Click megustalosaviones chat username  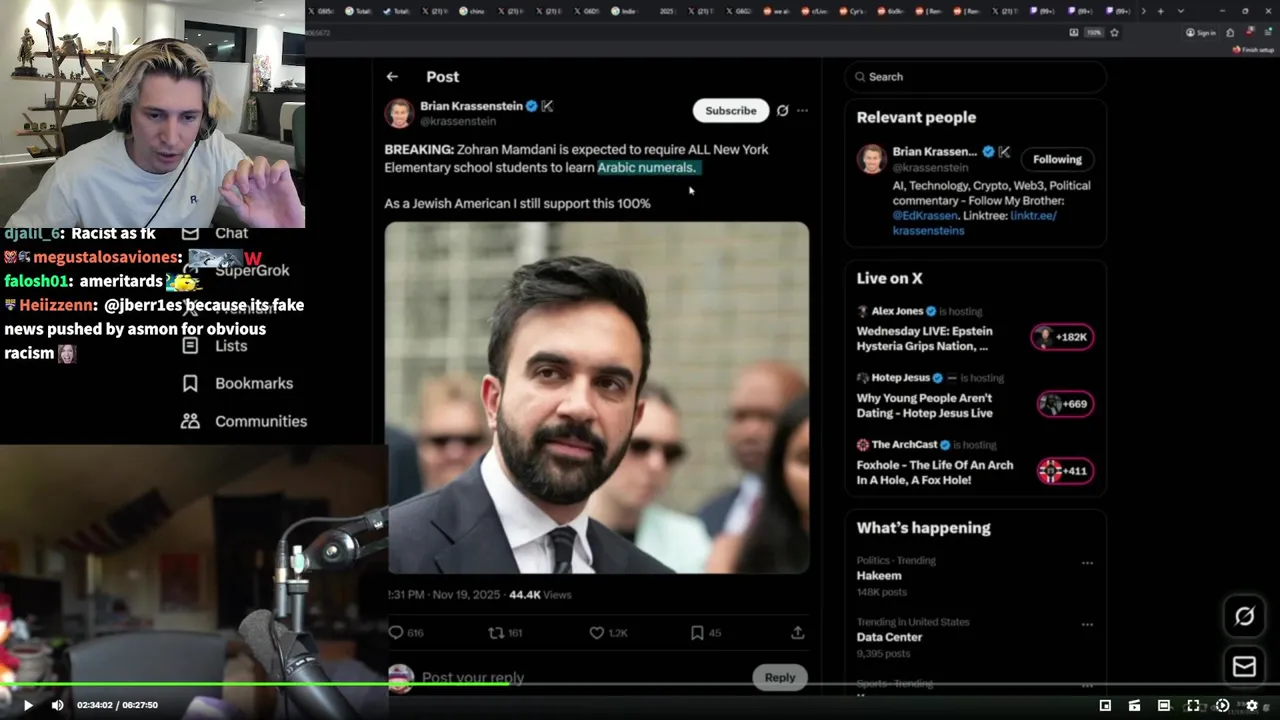coord(107,257)
